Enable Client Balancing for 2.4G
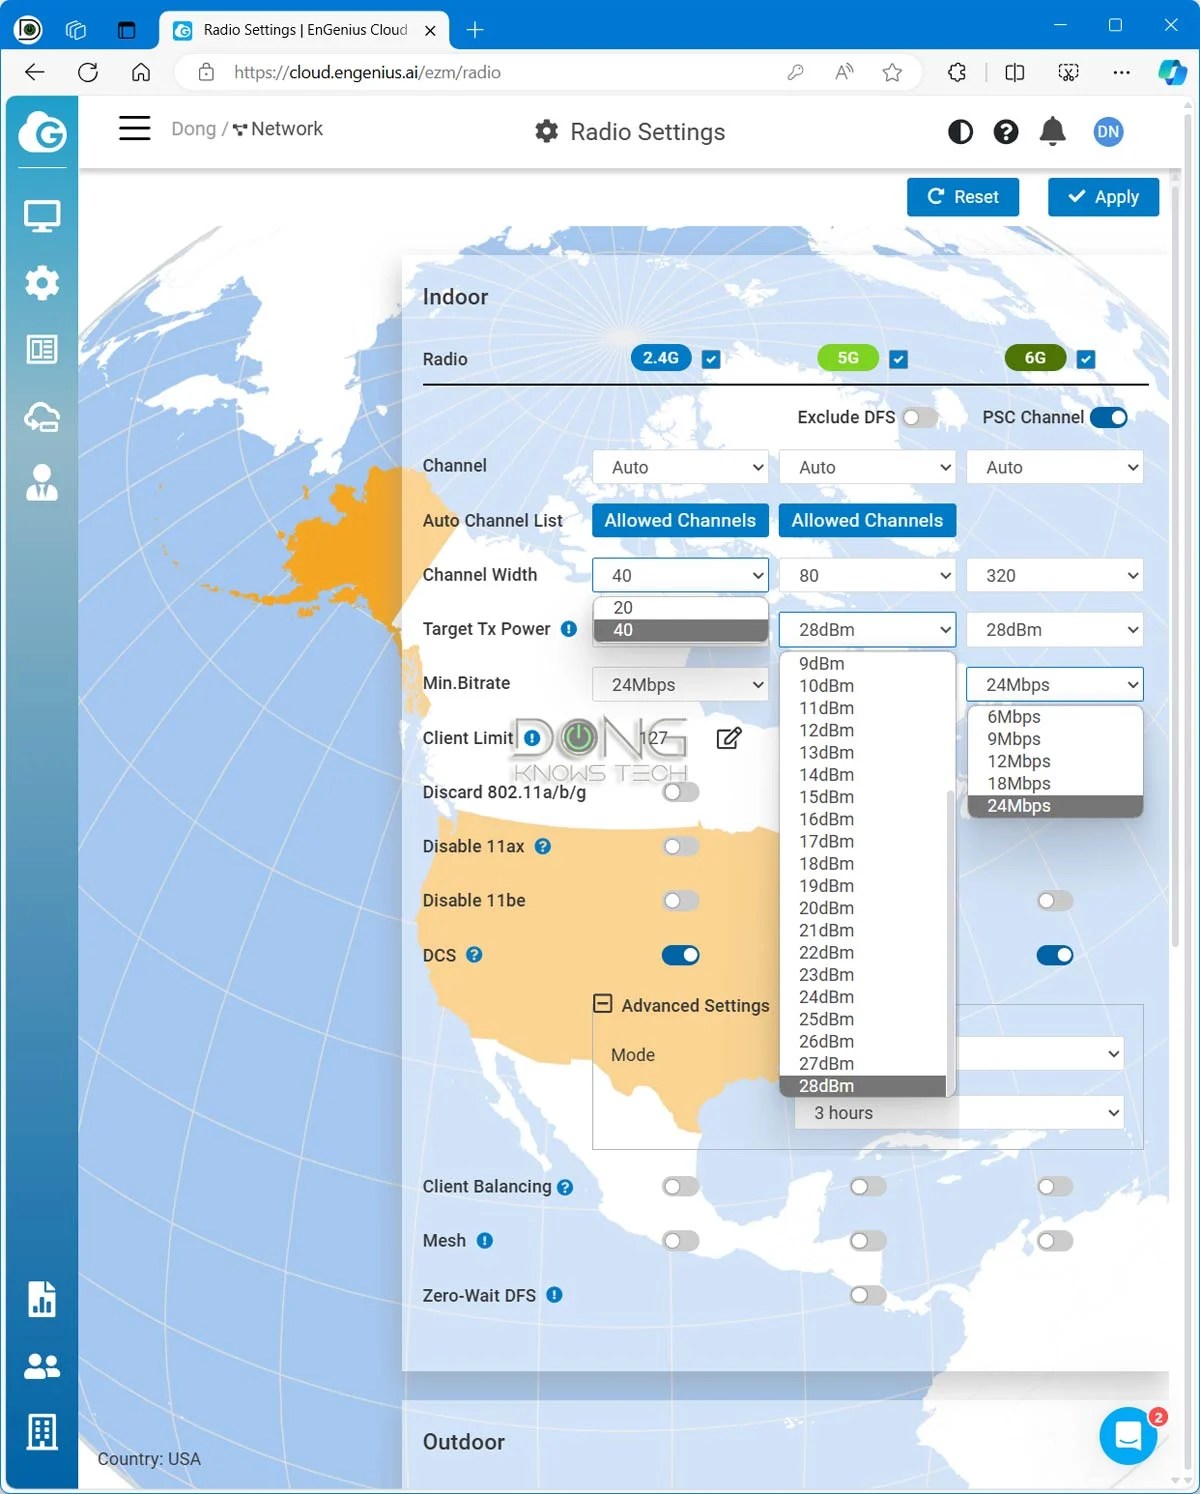 point(681,1187)
